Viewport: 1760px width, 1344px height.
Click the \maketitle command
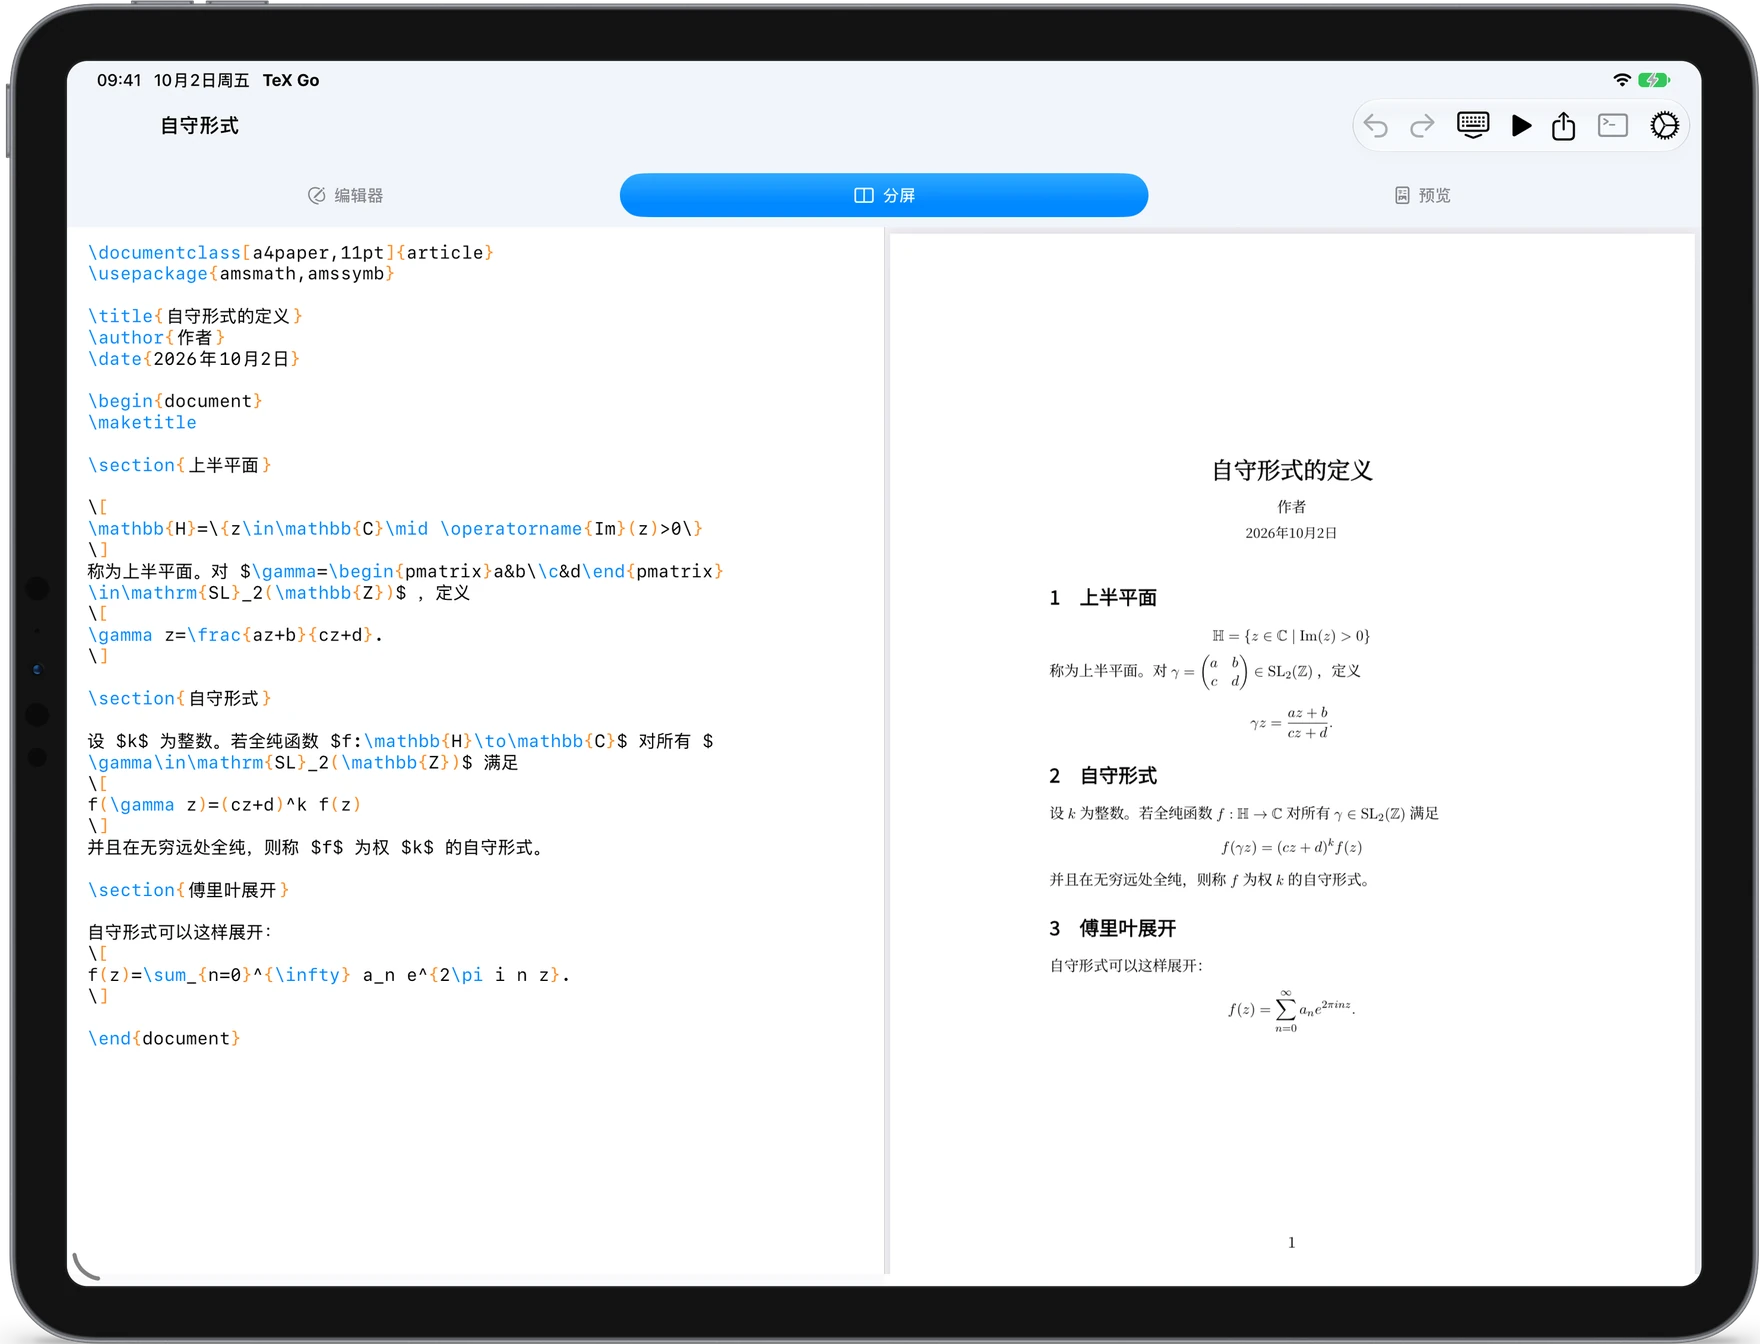point(142,423)
